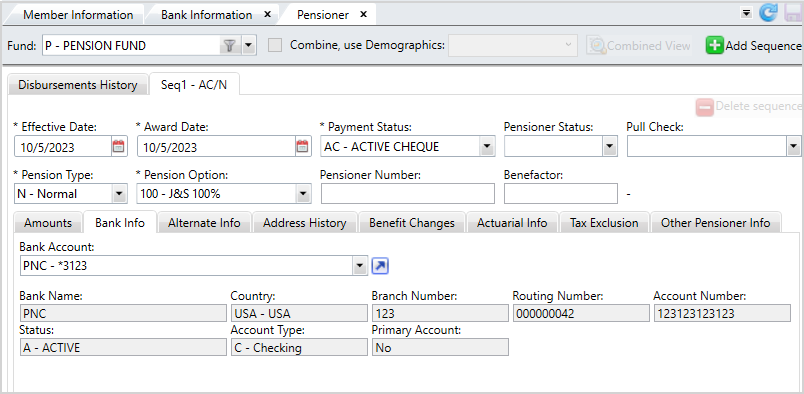Open the Actuarial Info tab
The image size is (804, 394).
click(512, 223)
